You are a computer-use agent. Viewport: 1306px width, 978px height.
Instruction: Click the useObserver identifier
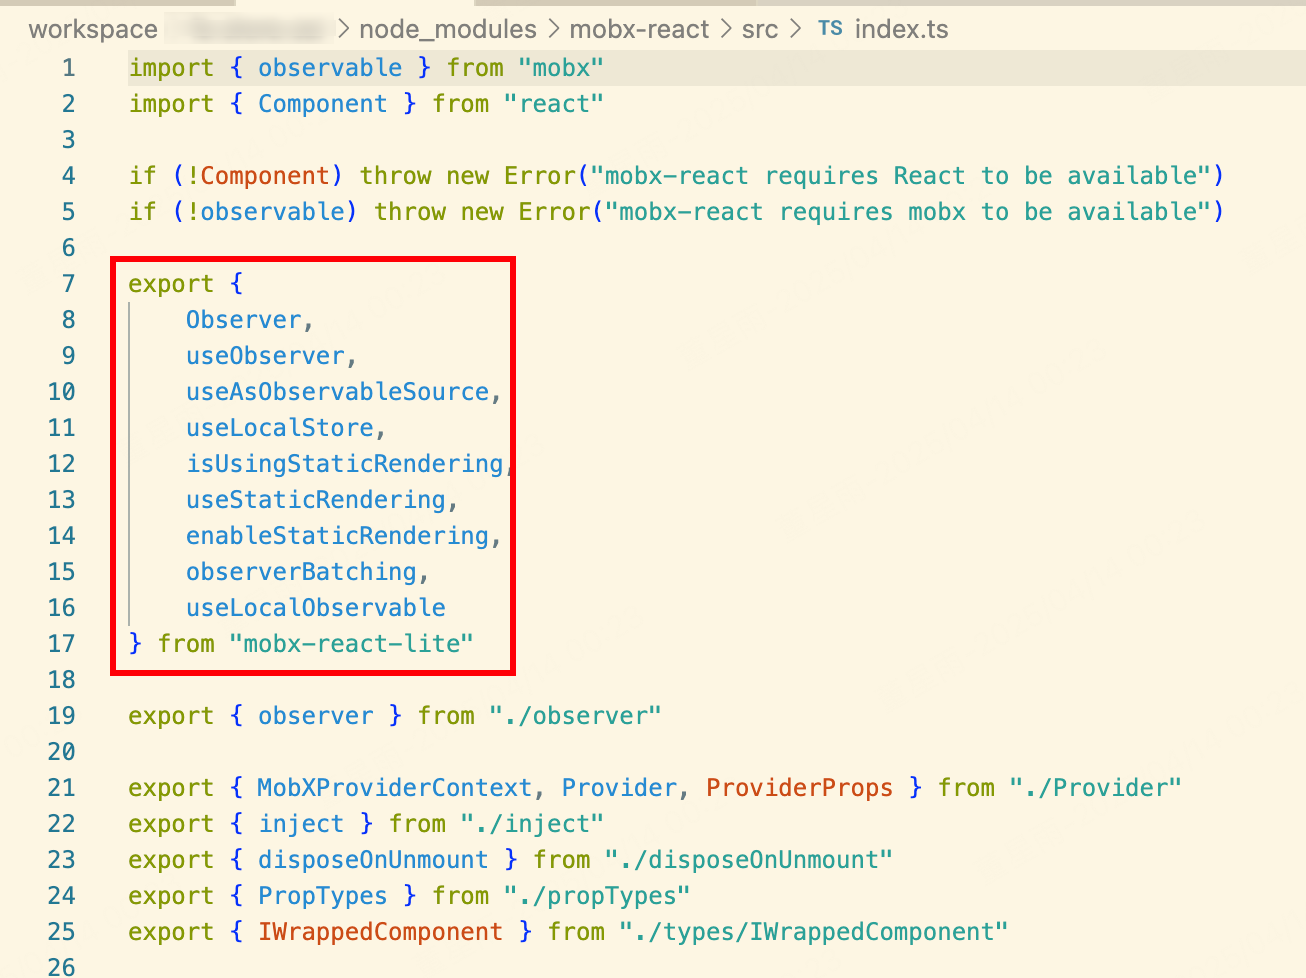[265, 356]
